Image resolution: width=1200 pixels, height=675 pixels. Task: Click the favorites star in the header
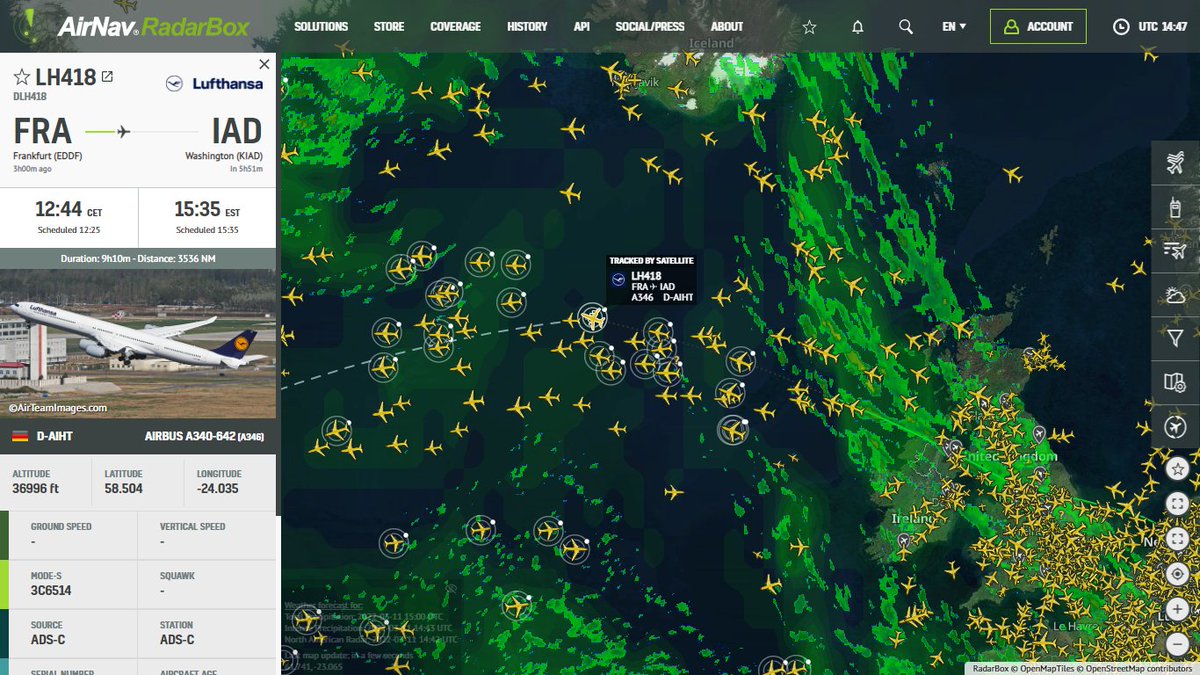(x=809, y=27)
